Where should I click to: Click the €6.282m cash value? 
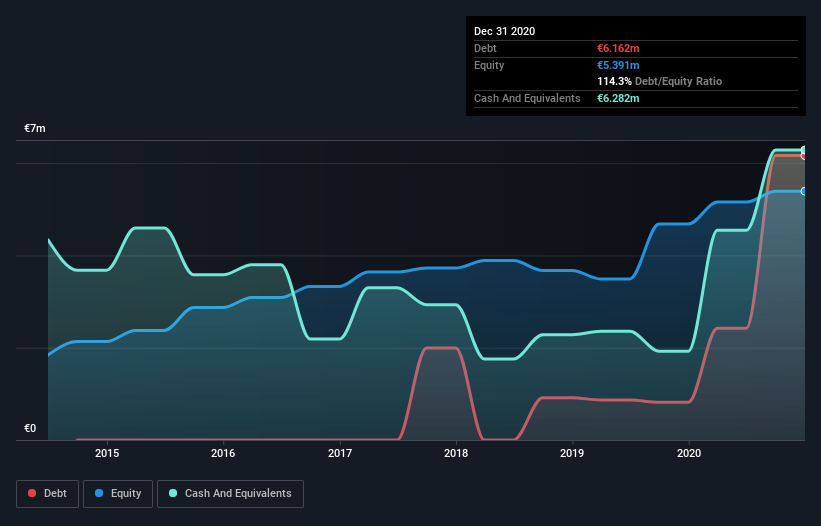(x=618, y=98)
